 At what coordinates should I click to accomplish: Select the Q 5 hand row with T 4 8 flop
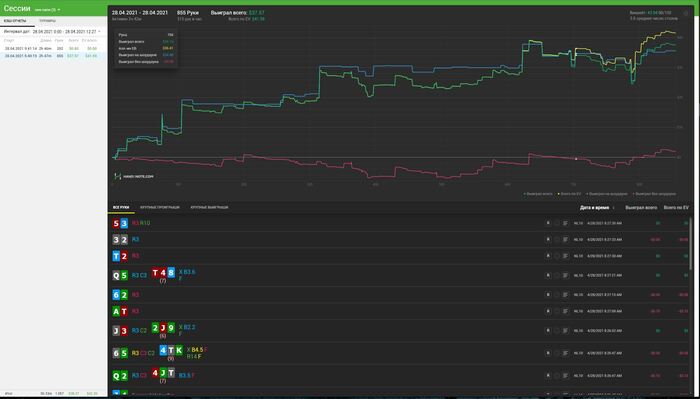[400, 275]
